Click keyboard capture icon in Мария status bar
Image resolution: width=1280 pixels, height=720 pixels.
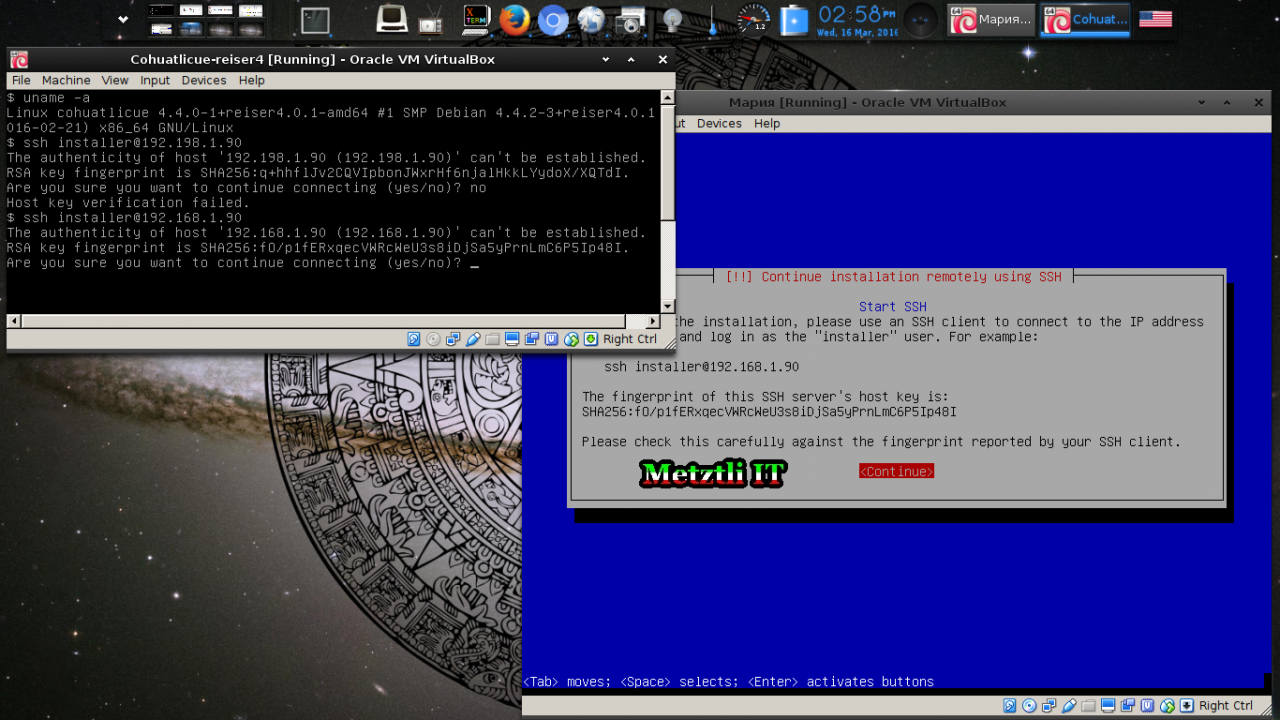coord(1187,706)
